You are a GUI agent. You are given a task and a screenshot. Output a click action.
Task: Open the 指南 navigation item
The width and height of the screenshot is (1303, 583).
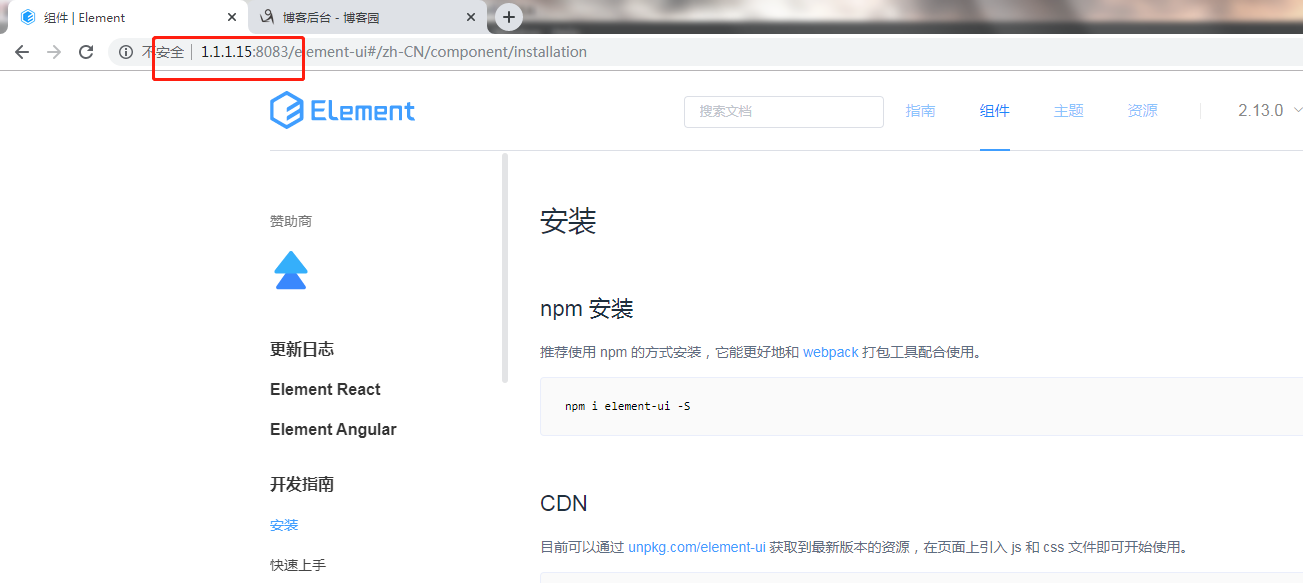[x=921, y=111]
